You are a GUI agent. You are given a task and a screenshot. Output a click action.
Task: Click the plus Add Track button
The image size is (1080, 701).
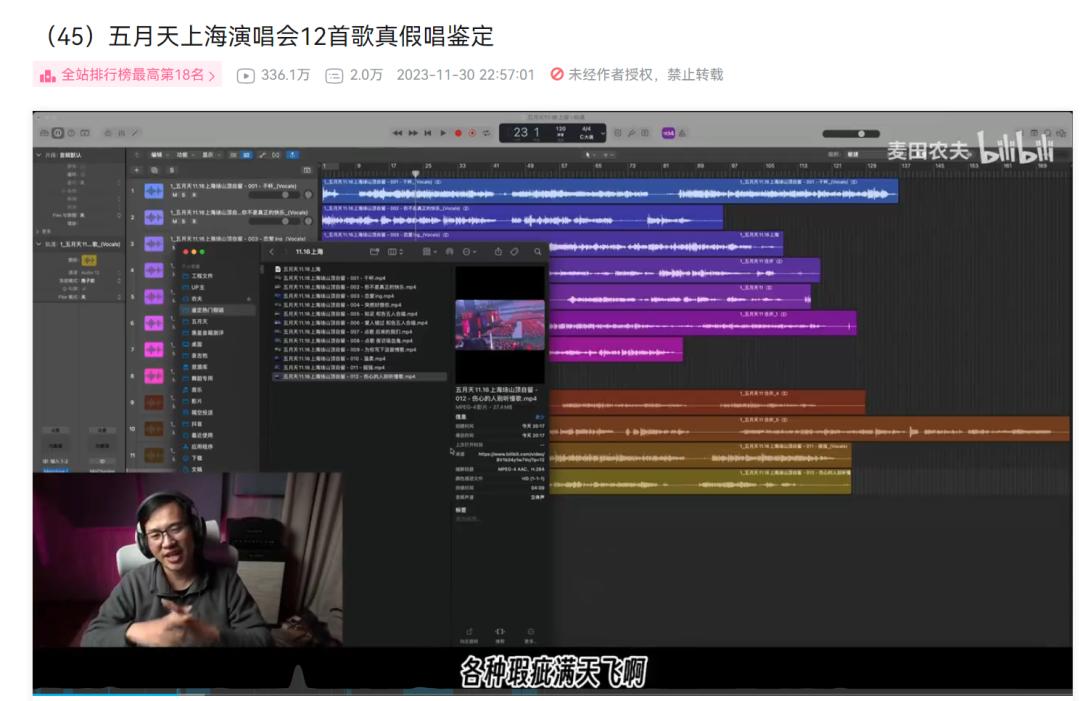tap(136, 170)
